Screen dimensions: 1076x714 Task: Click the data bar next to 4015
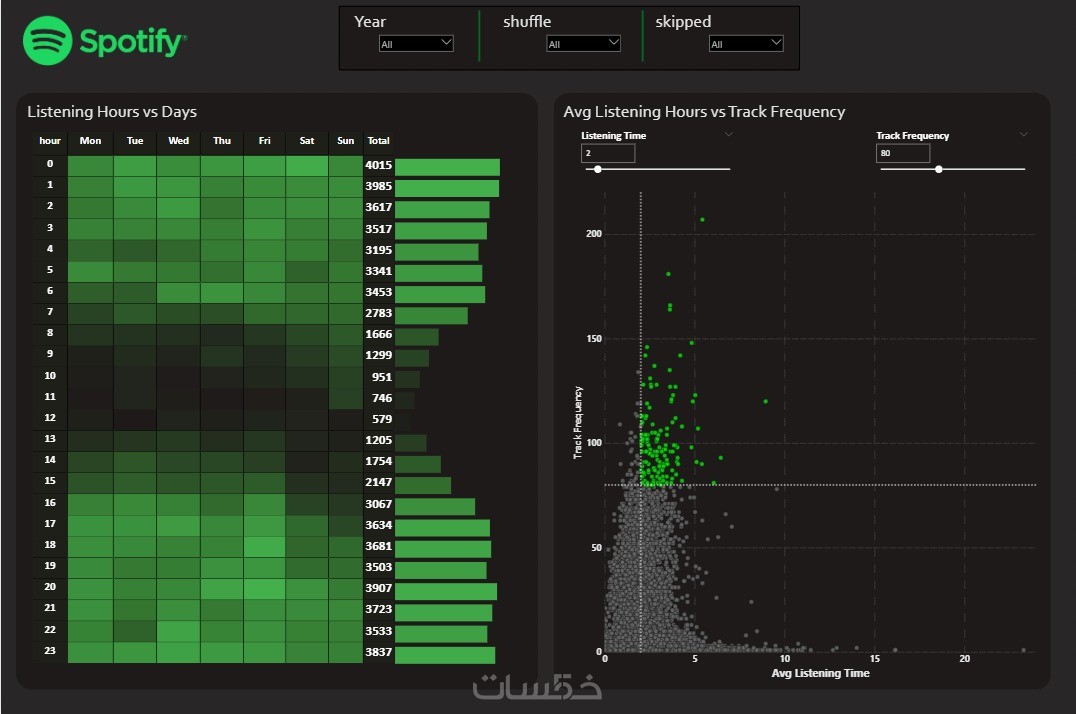coord(447,167)
